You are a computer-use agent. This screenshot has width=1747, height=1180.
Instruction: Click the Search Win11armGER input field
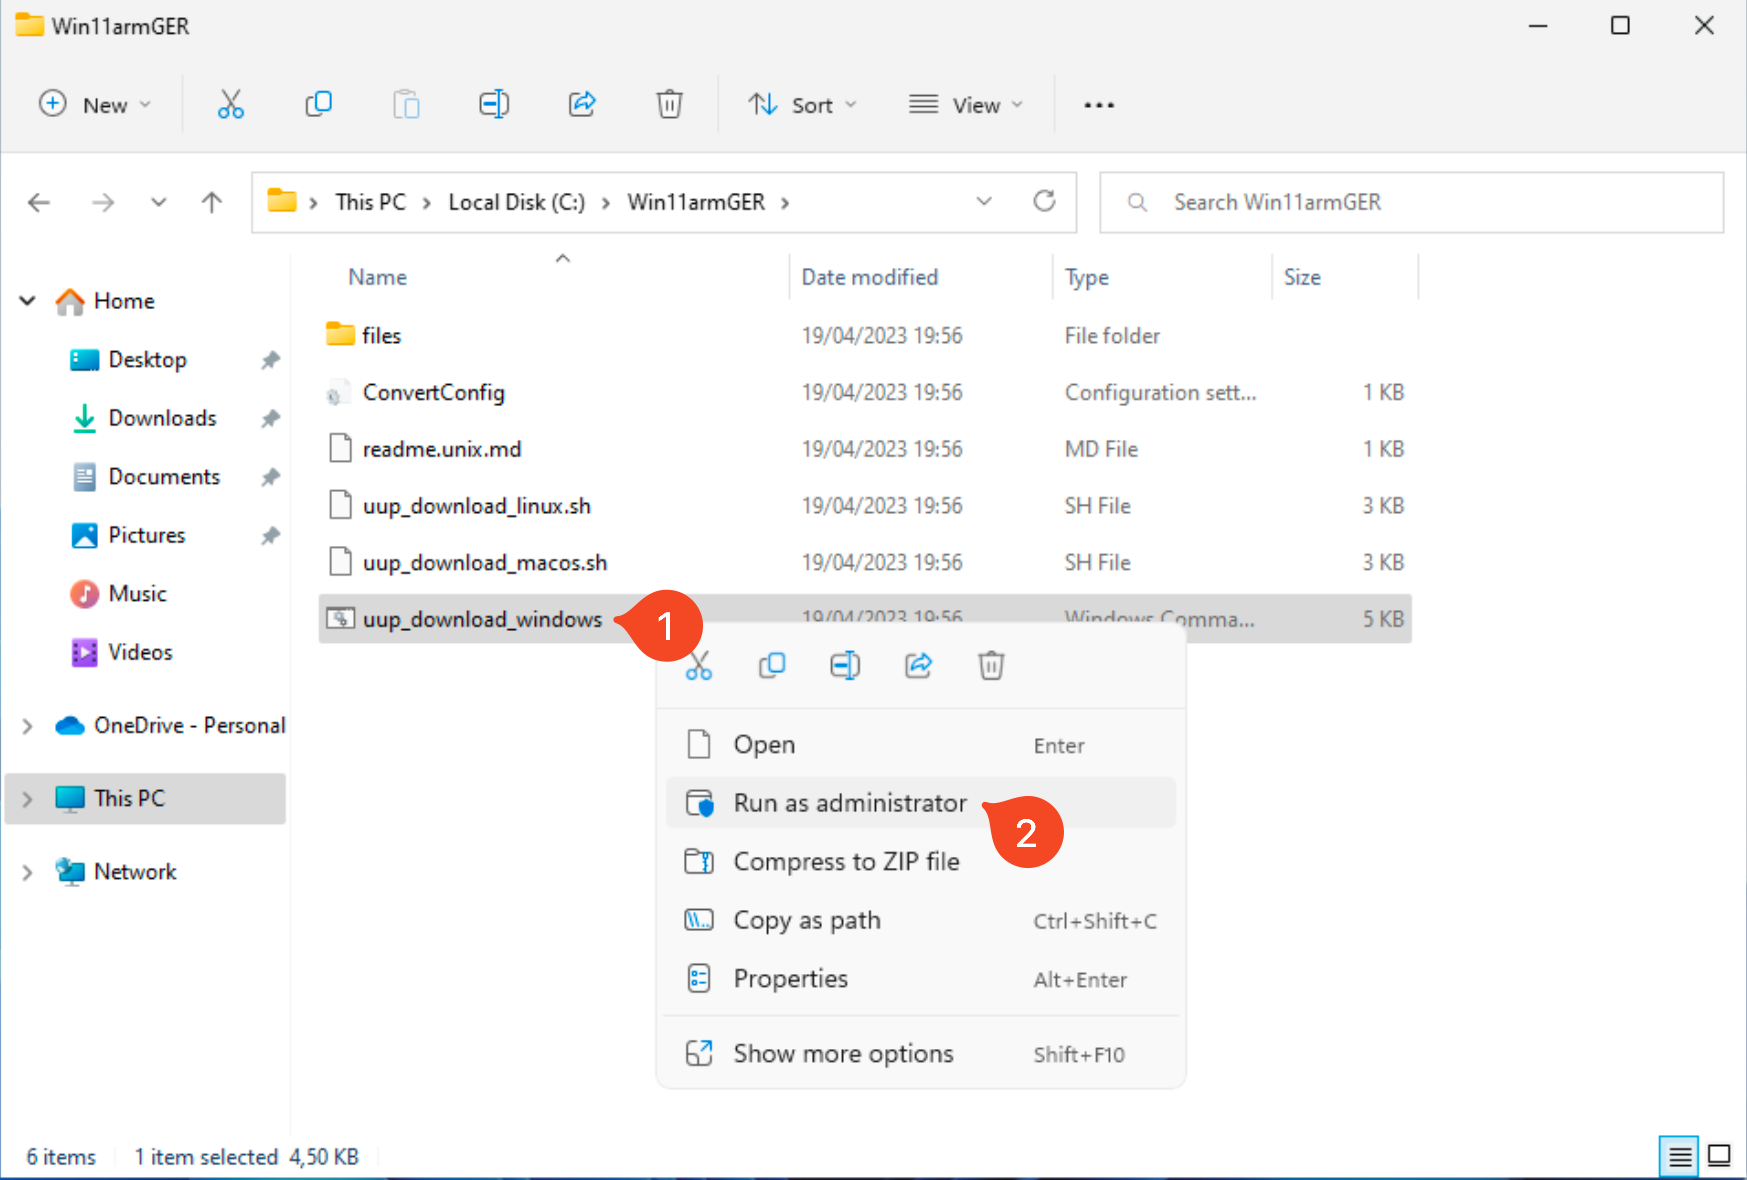1420,203
